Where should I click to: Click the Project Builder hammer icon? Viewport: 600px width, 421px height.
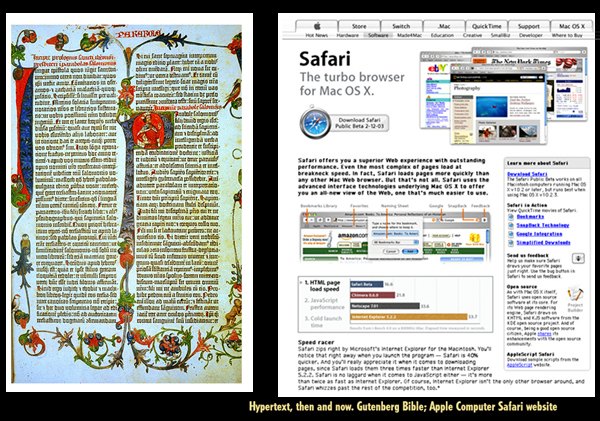click(575, 294)
